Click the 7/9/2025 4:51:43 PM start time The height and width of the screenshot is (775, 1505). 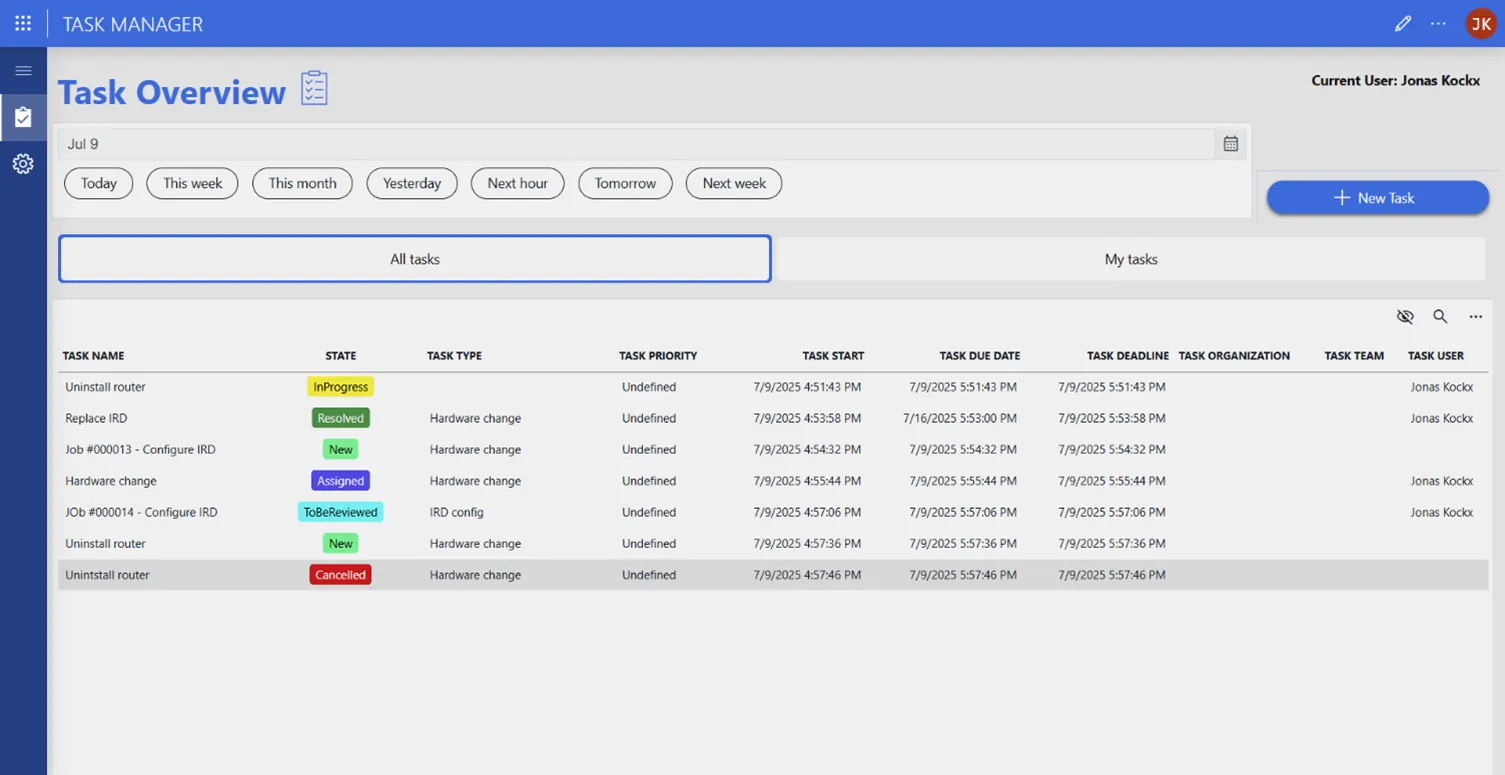(807, 387)
